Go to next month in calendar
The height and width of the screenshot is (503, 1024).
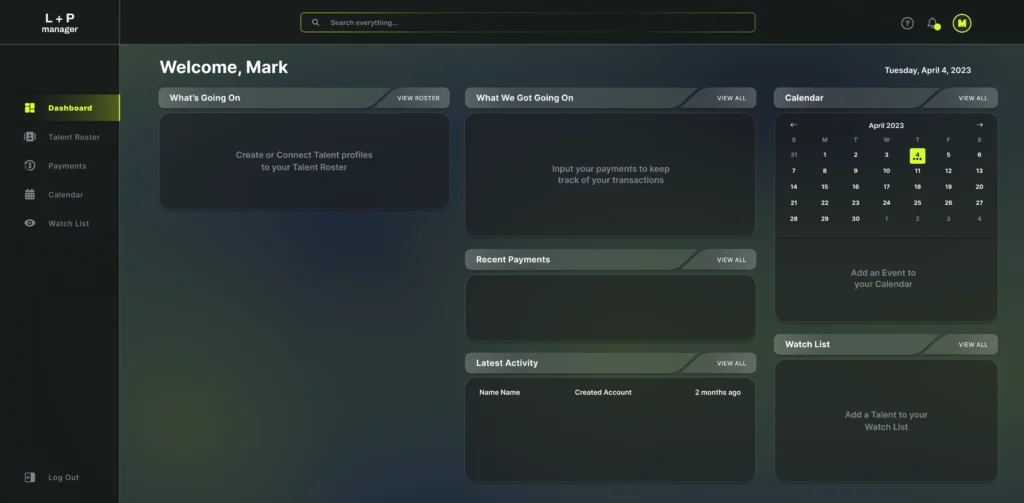(979, 125)
